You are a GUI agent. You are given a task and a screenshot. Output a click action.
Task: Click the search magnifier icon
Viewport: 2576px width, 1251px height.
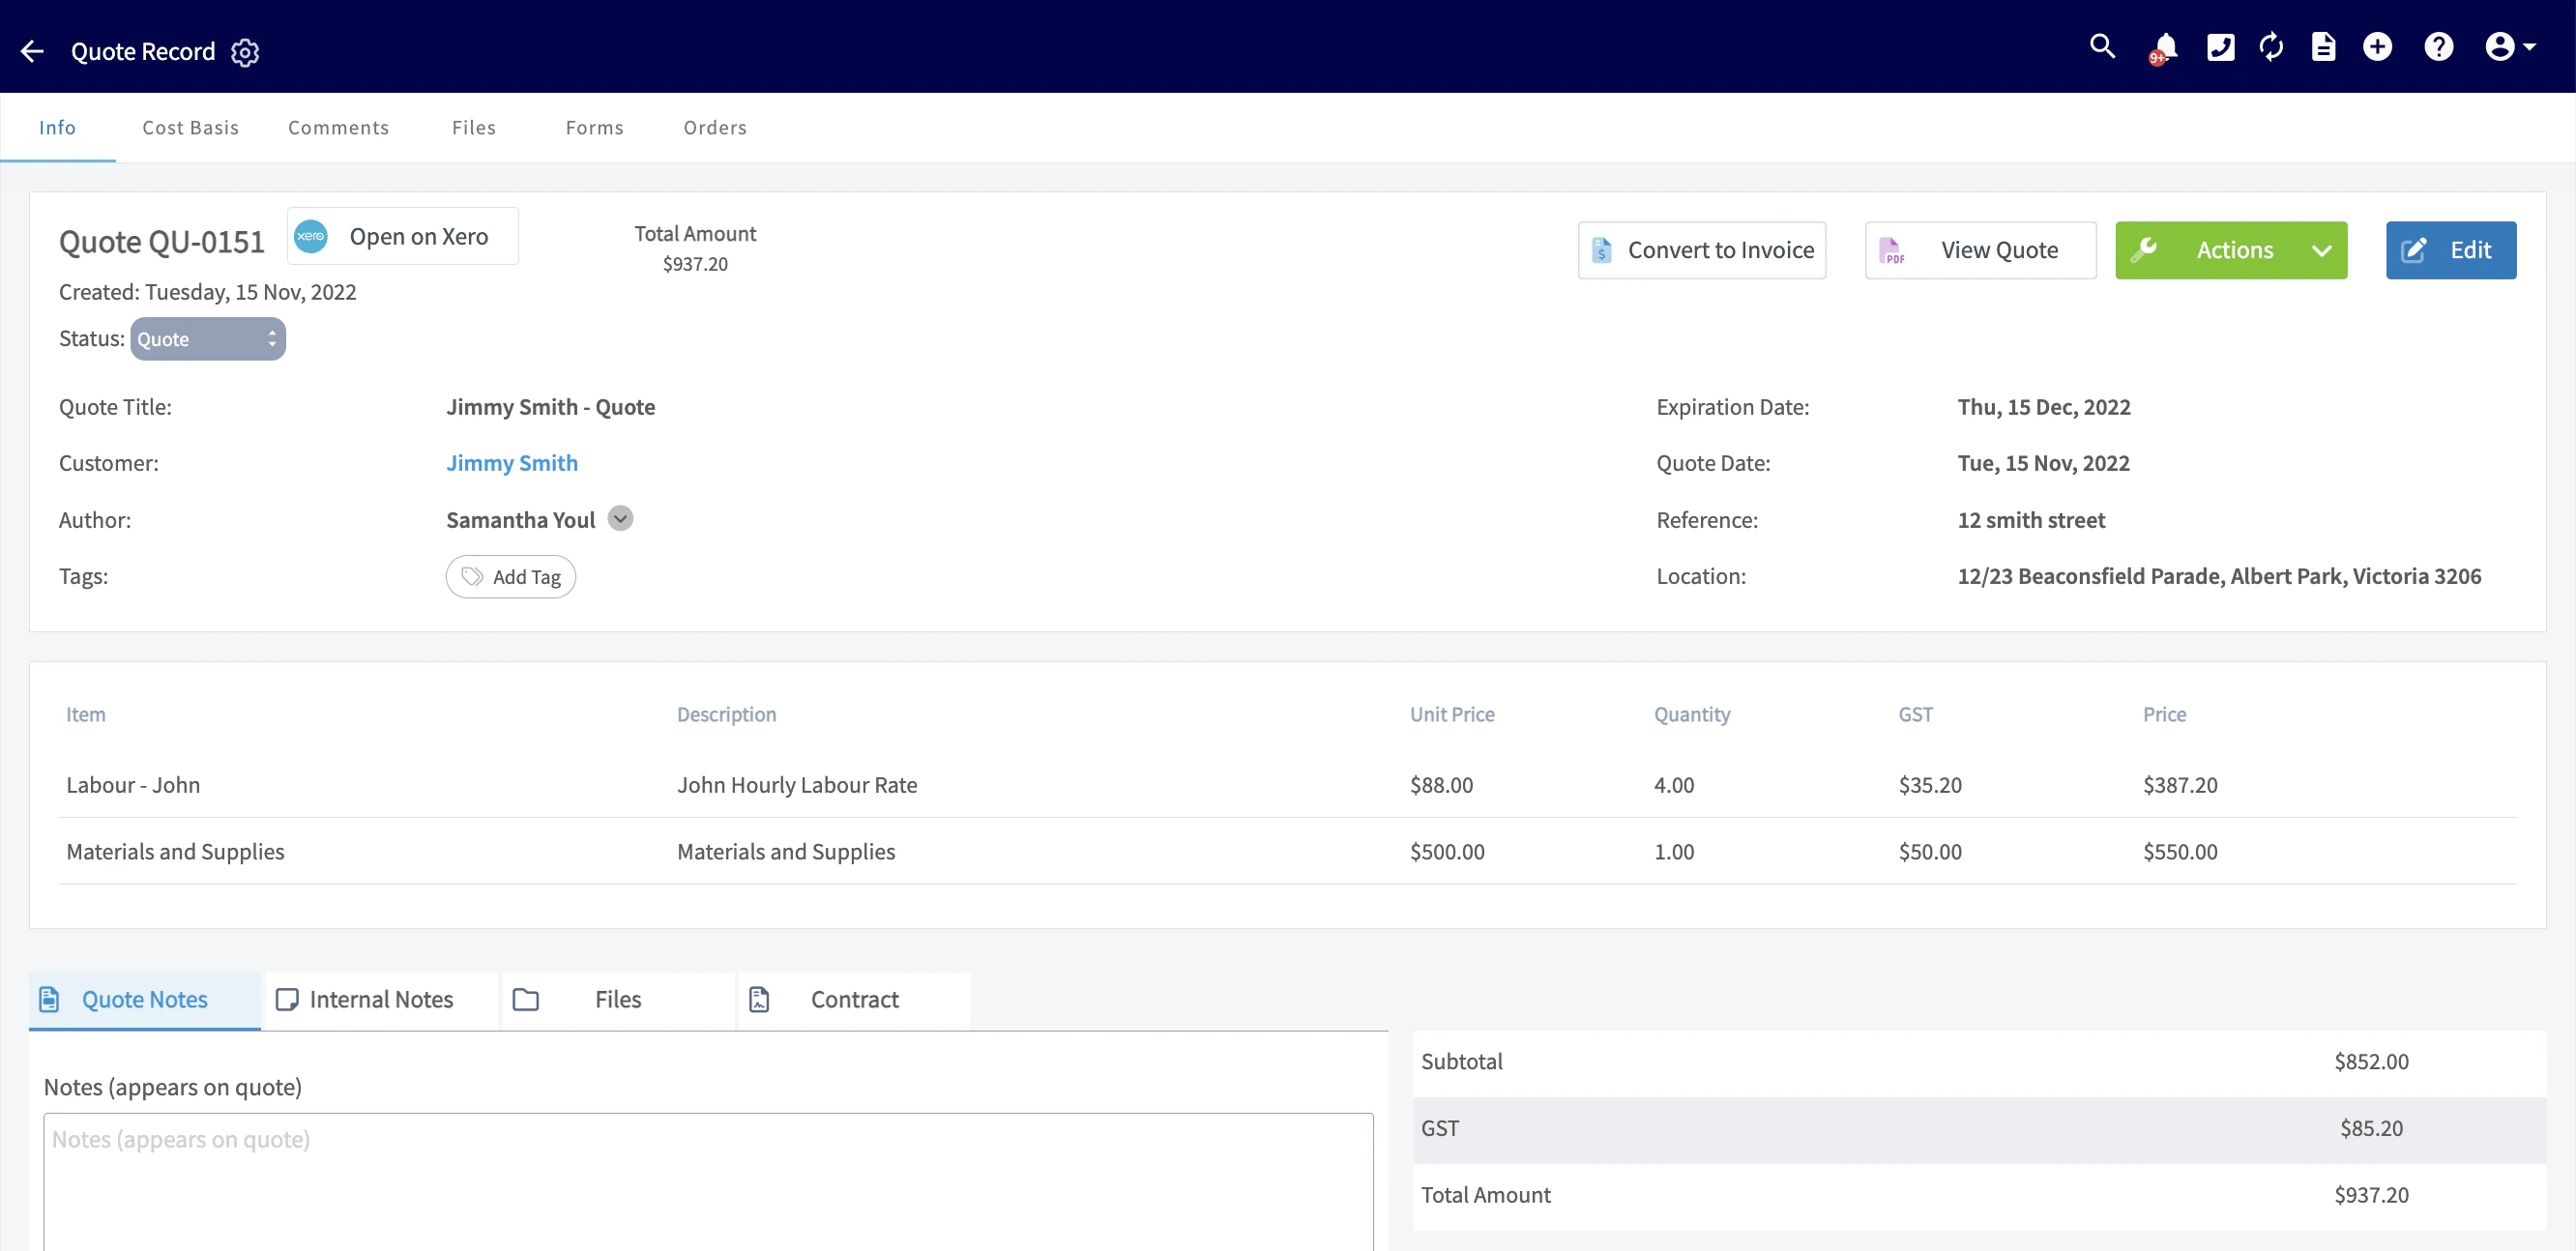[x=2102, y=46]
